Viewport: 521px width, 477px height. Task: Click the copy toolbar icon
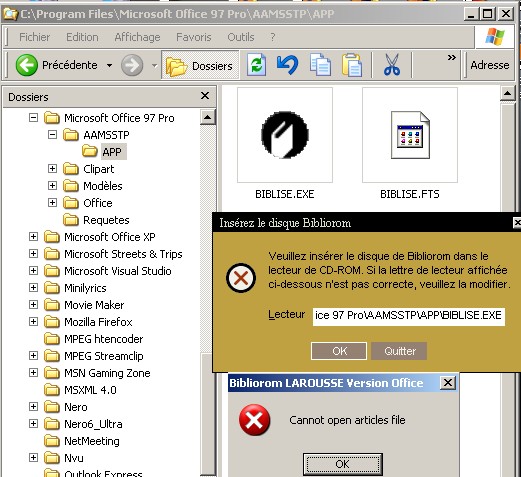coord(320,65)
